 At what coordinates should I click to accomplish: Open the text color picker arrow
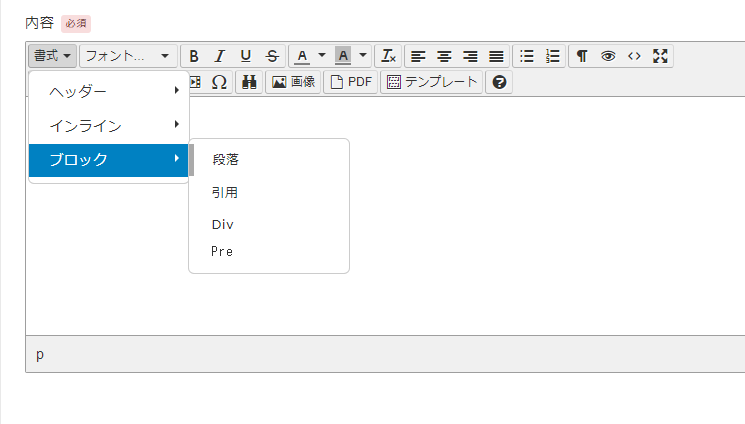coord(322,56)
